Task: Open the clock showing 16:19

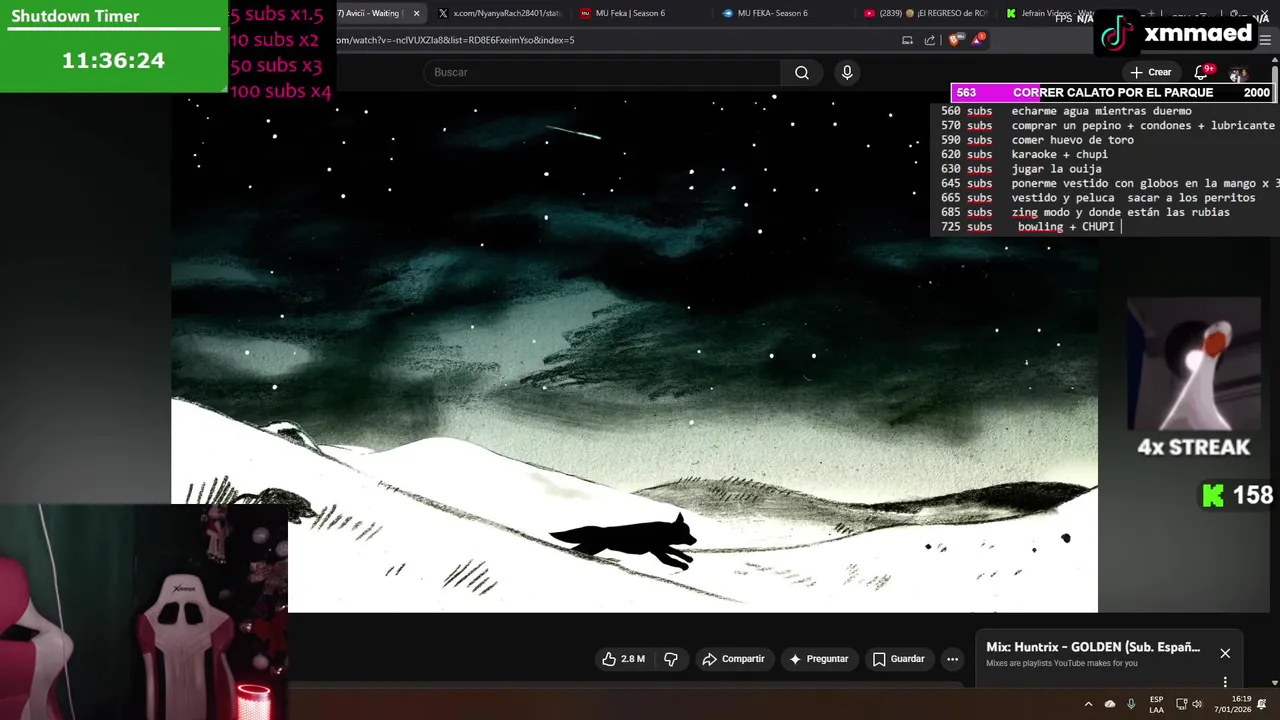Action: [x=1233, y=704]
